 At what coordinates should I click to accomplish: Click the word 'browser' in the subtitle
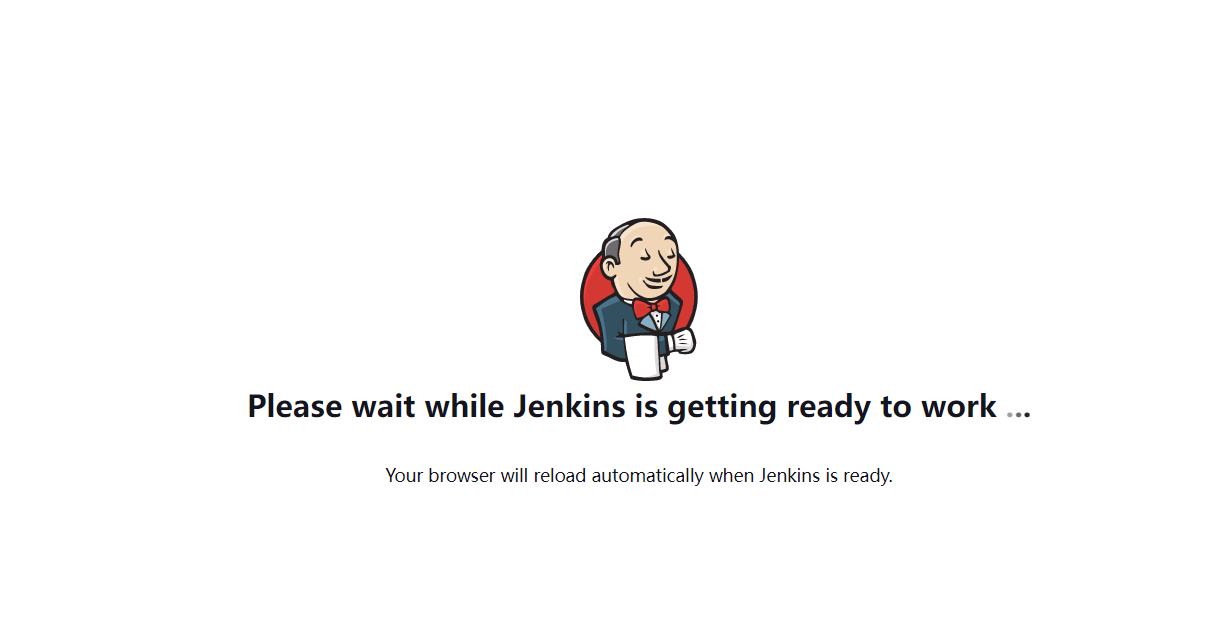pos(462,476)
